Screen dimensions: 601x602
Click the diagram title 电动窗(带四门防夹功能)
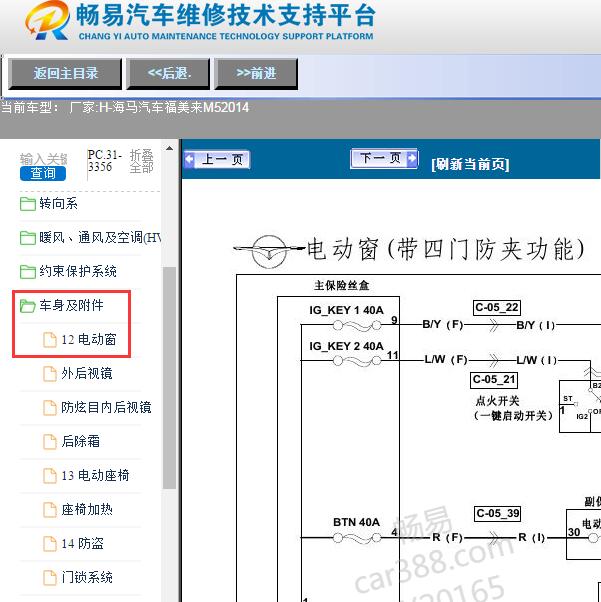(x=445, y=249)
